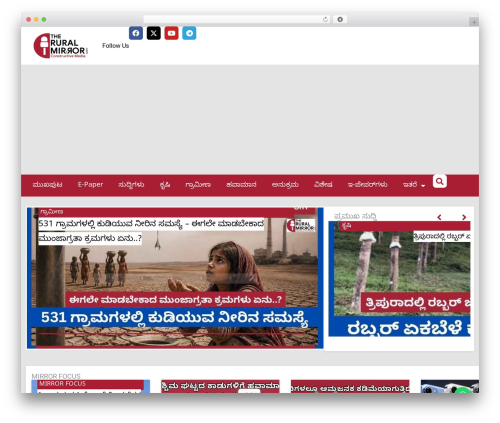Click the Follow Us text
Image resolution: width=500 pixels, height=423 pixels.
point(115,46)
